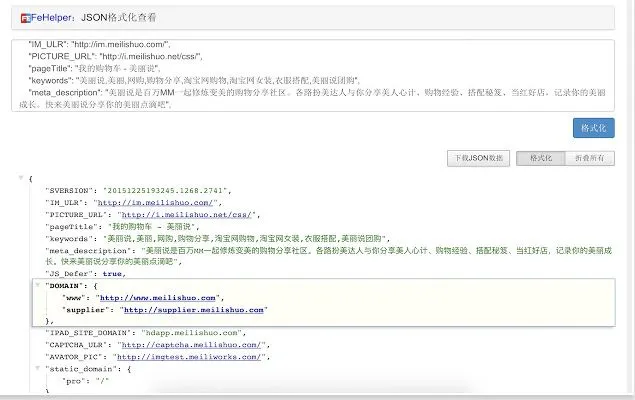Click the IPAD_SITE_DOMAIN key
The width and height of the screenshot is (635, 400).
pos(88,333)
